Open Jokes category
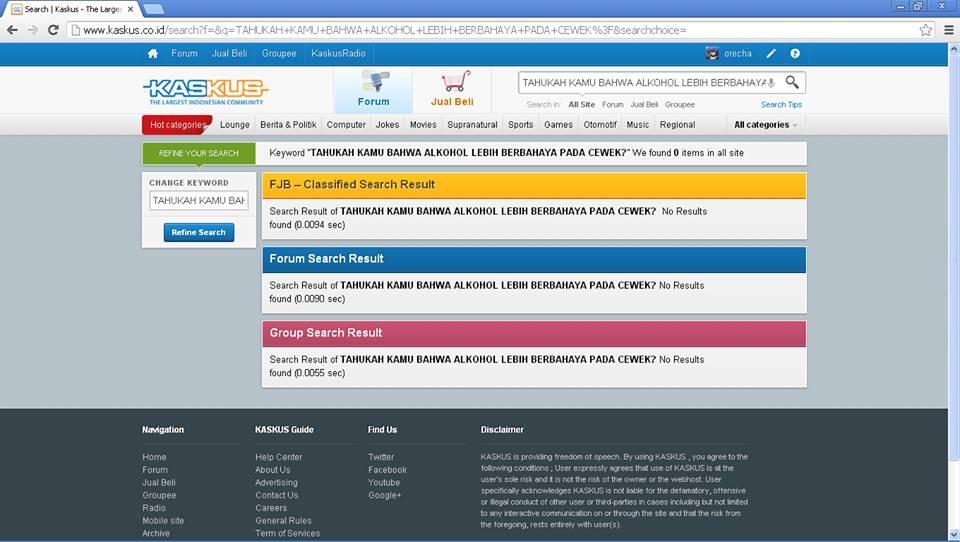This screenshot has height=542, width=960. coord(387,124)
